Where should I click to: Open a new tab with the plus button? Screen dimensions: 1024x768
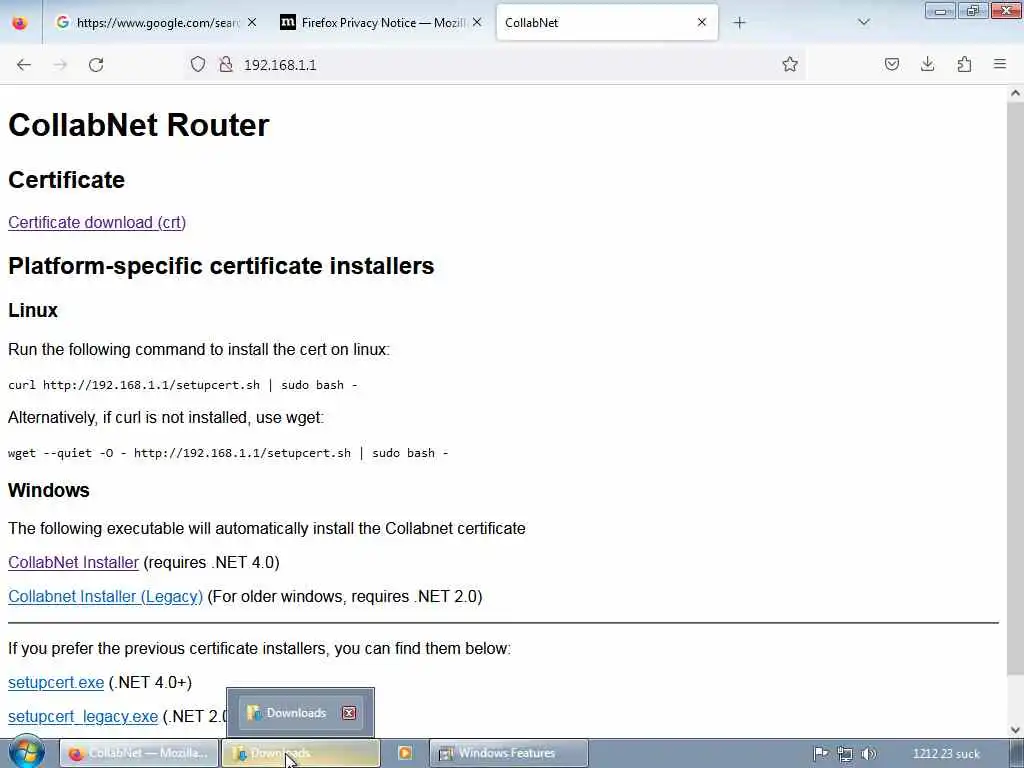pyautogui.click(x=739, y=23)
